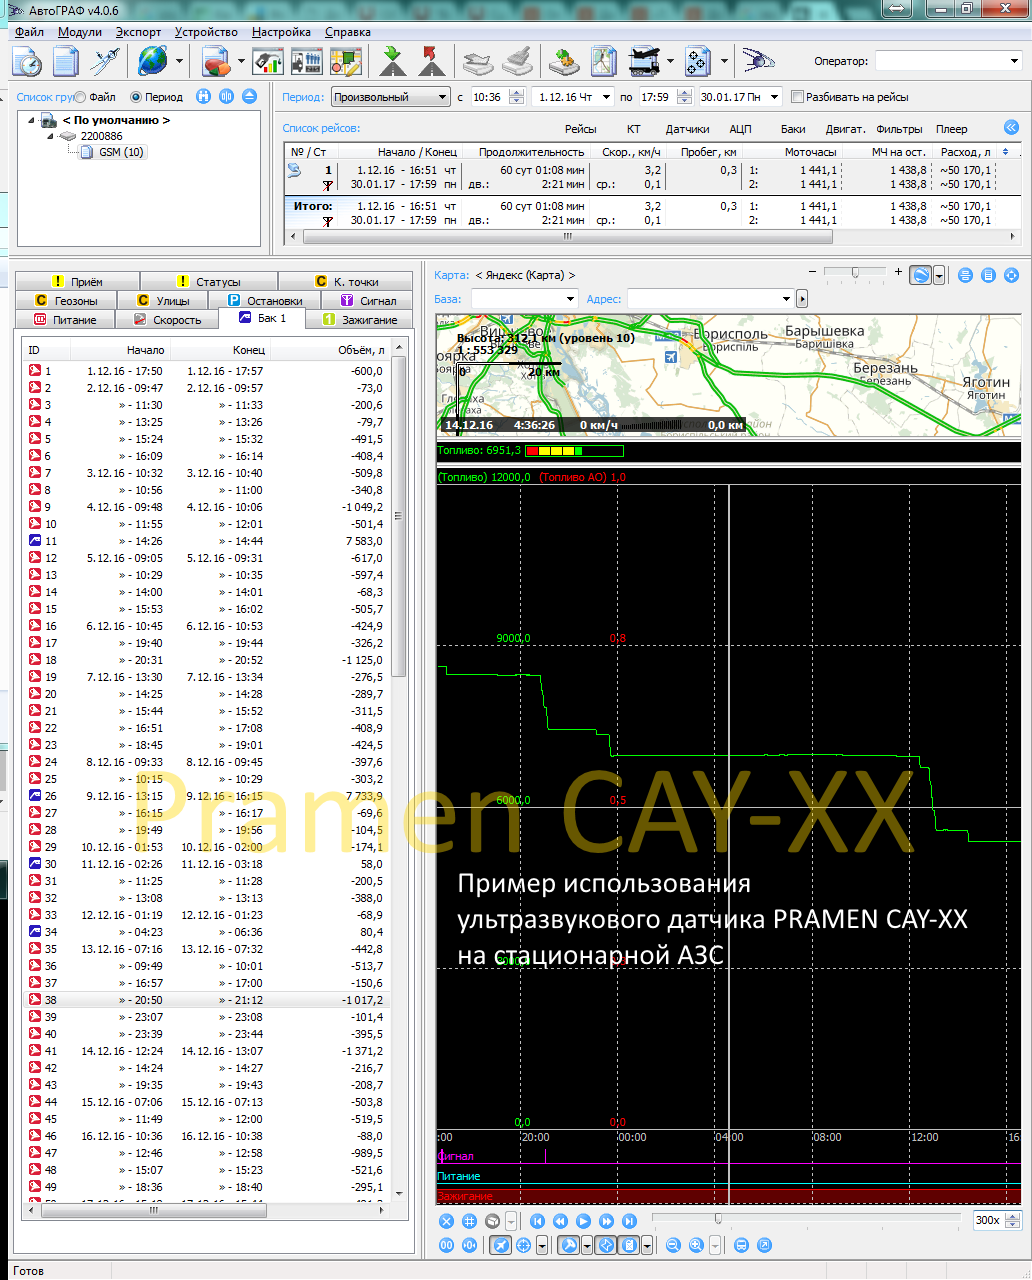Viewport: 1032px width, 1280px height.
Task: Click the globe map icon in toolbar
Action: 152,62
